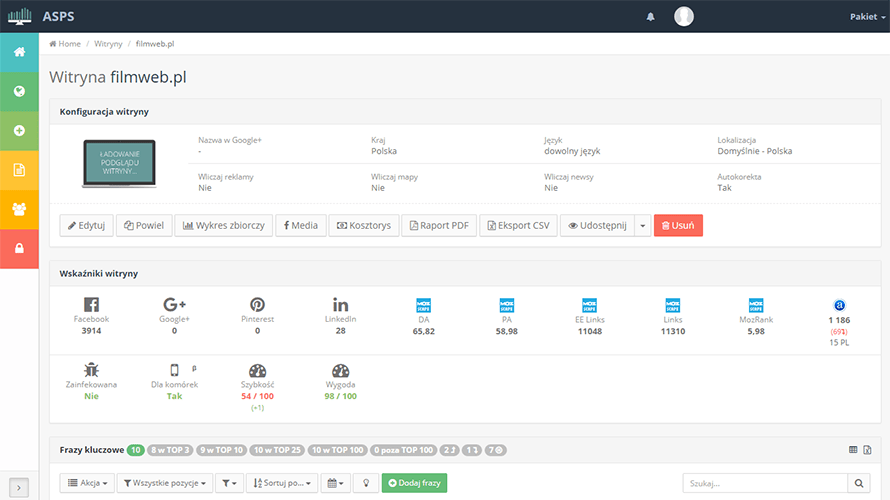
Task: Open the calendar date dropdown
Action: (x=335, y=483)
